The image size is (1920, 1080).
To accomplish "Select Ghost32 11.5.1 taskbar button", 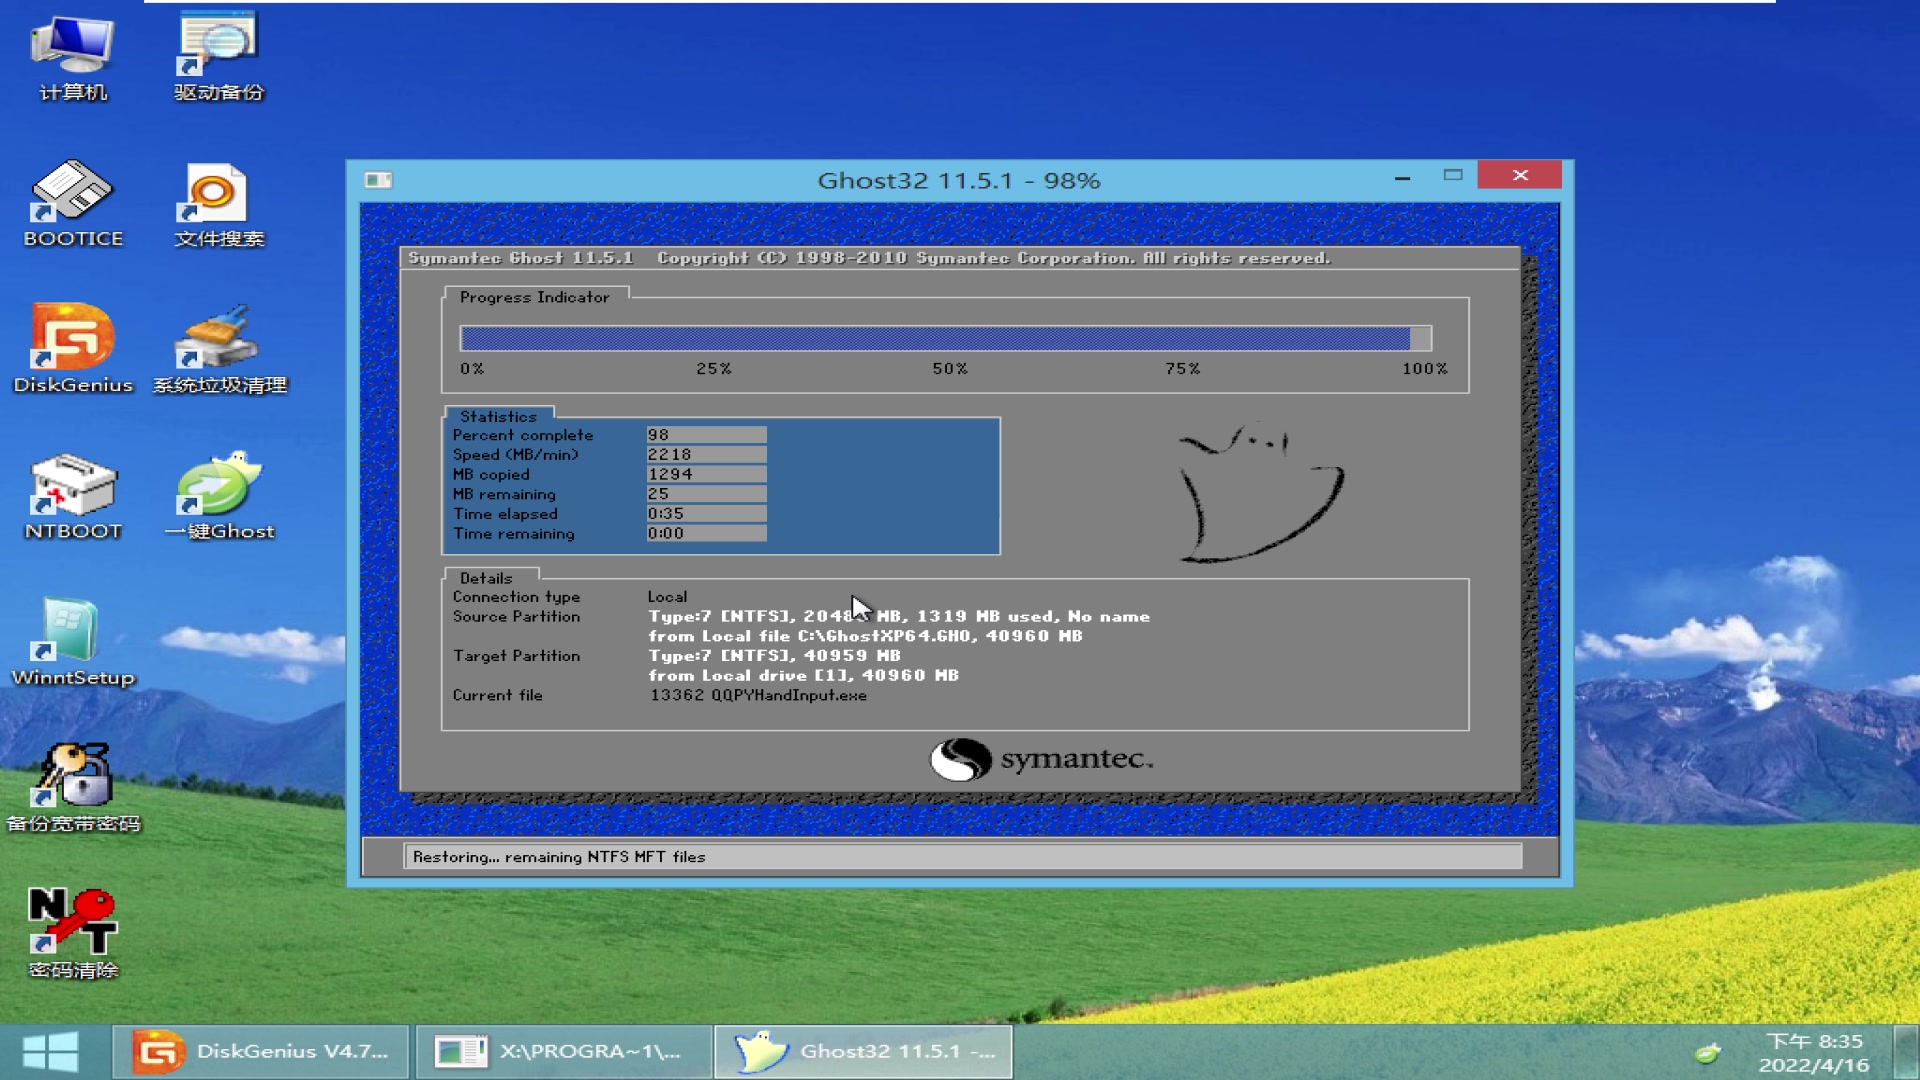I will click(864, 1052).
